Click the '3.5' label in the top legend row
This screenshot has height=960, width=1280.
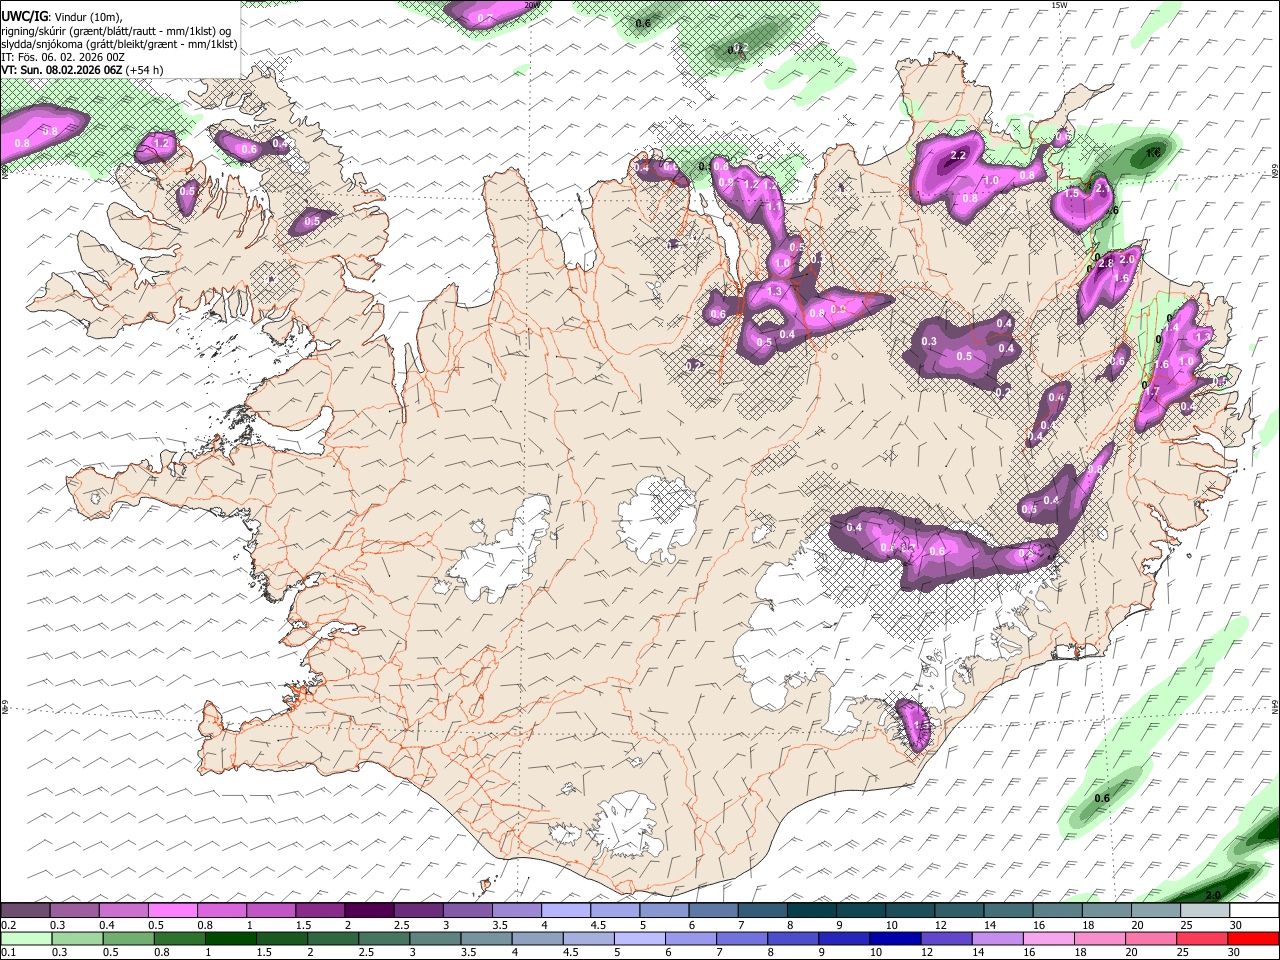point(501,925)
